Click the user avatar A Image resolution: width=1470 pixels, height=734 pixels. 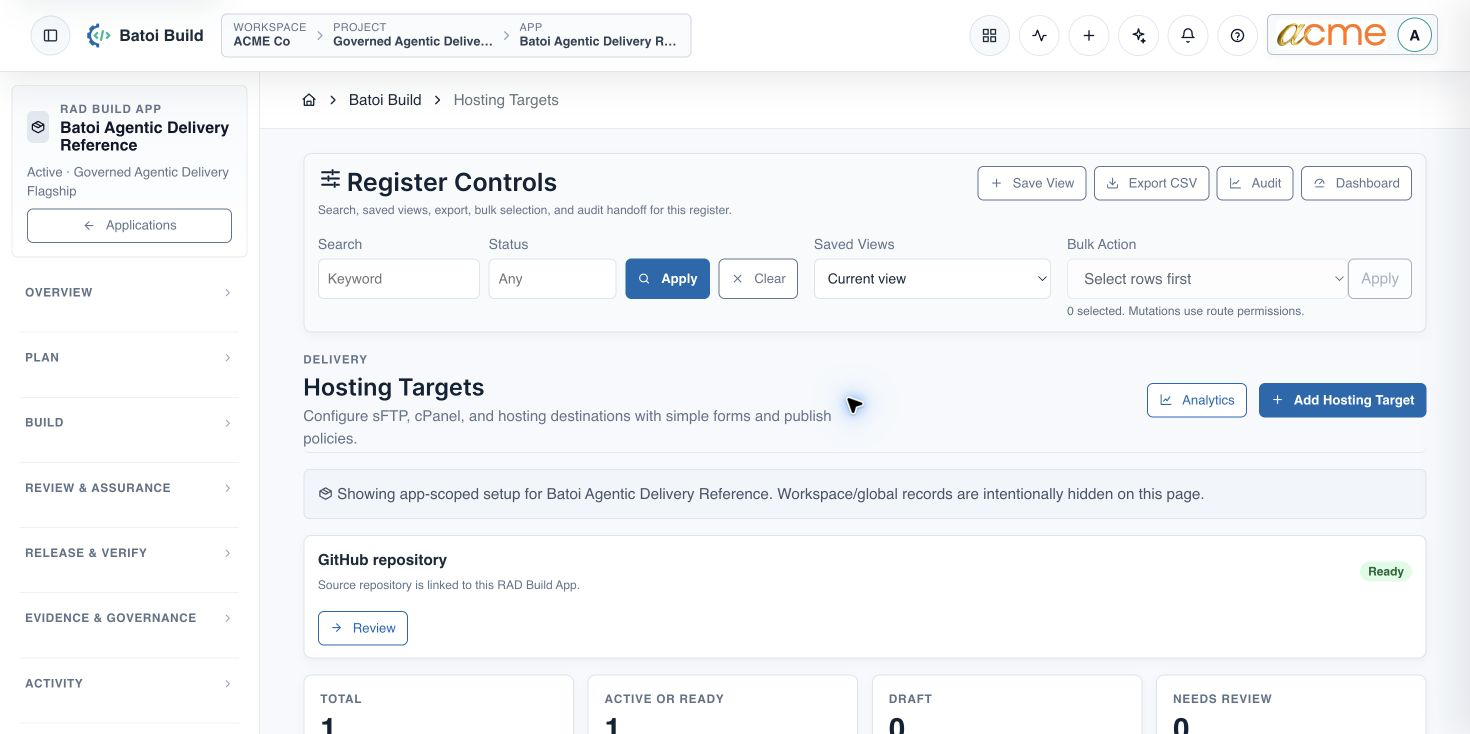pos(1414,35)
